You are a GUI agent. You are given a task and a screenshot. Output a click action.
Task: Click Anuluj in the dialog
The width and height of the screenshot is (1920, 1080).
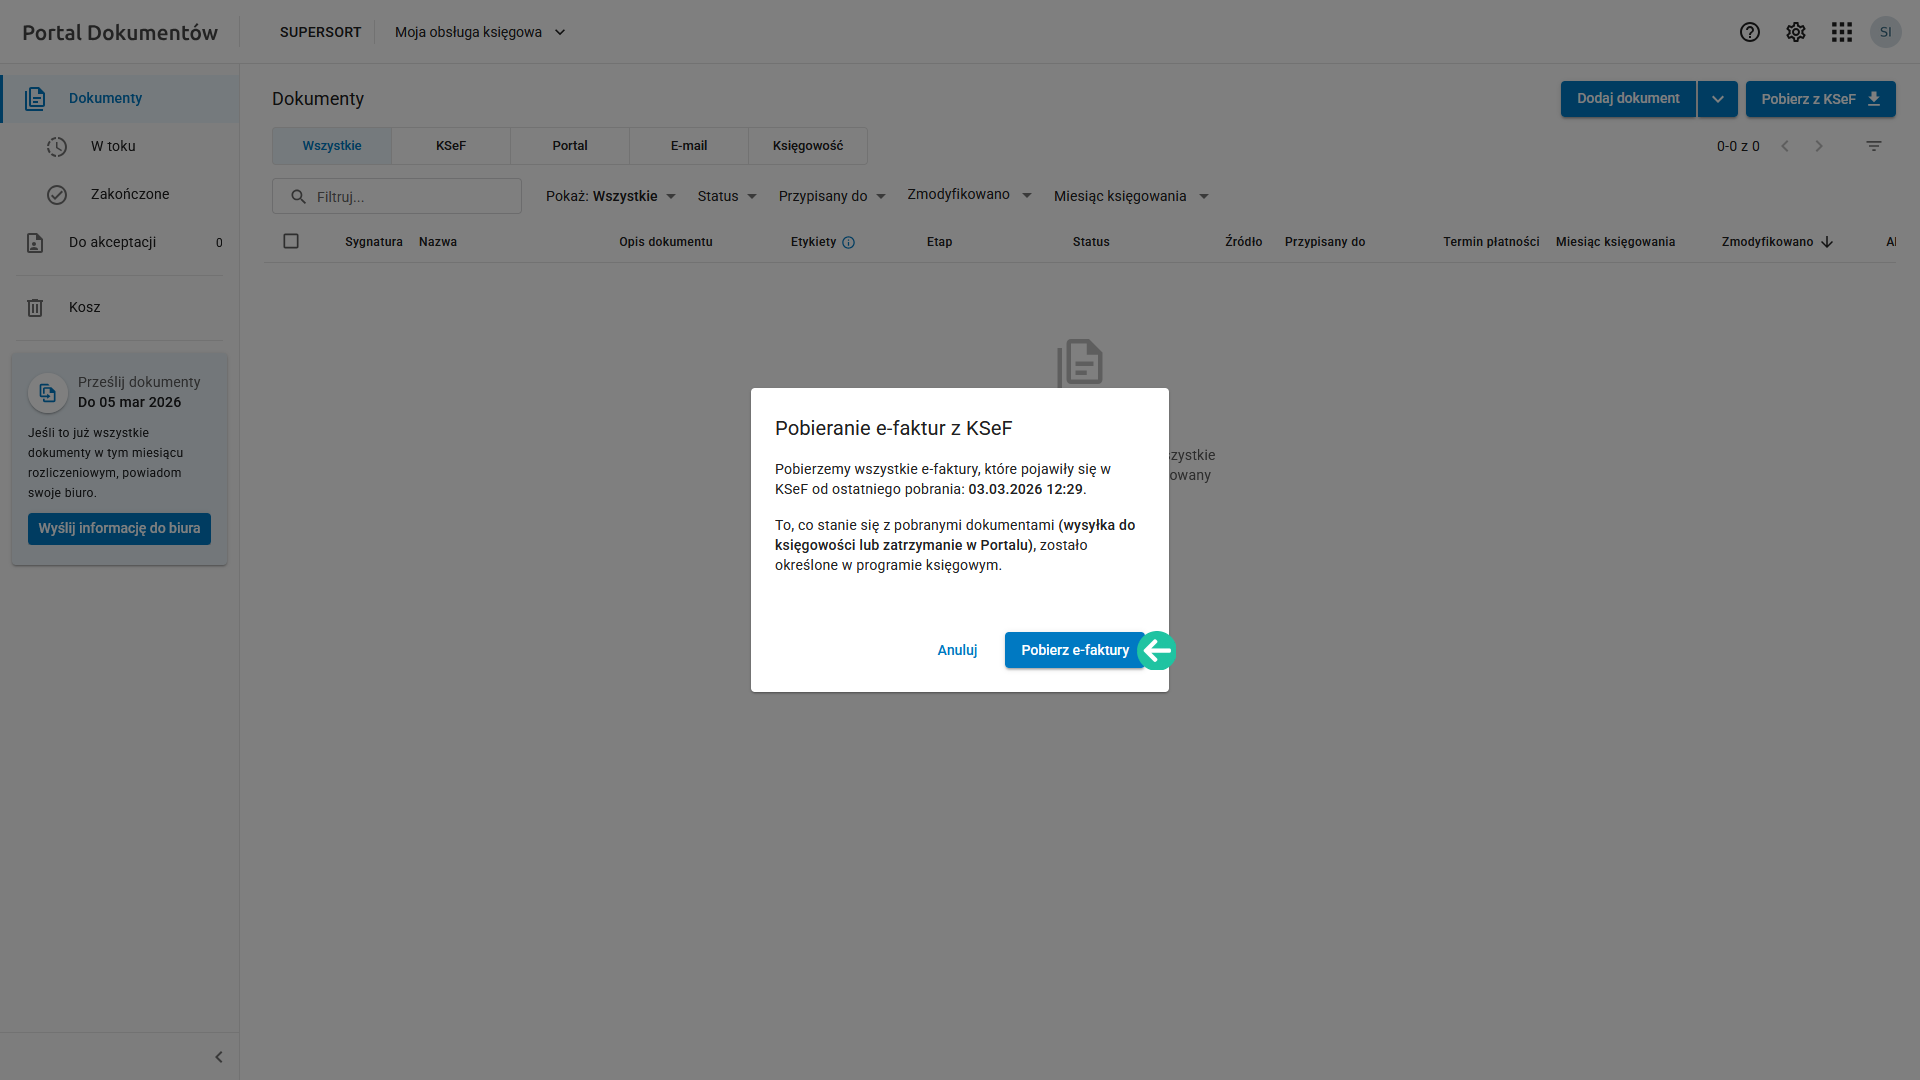957,650
